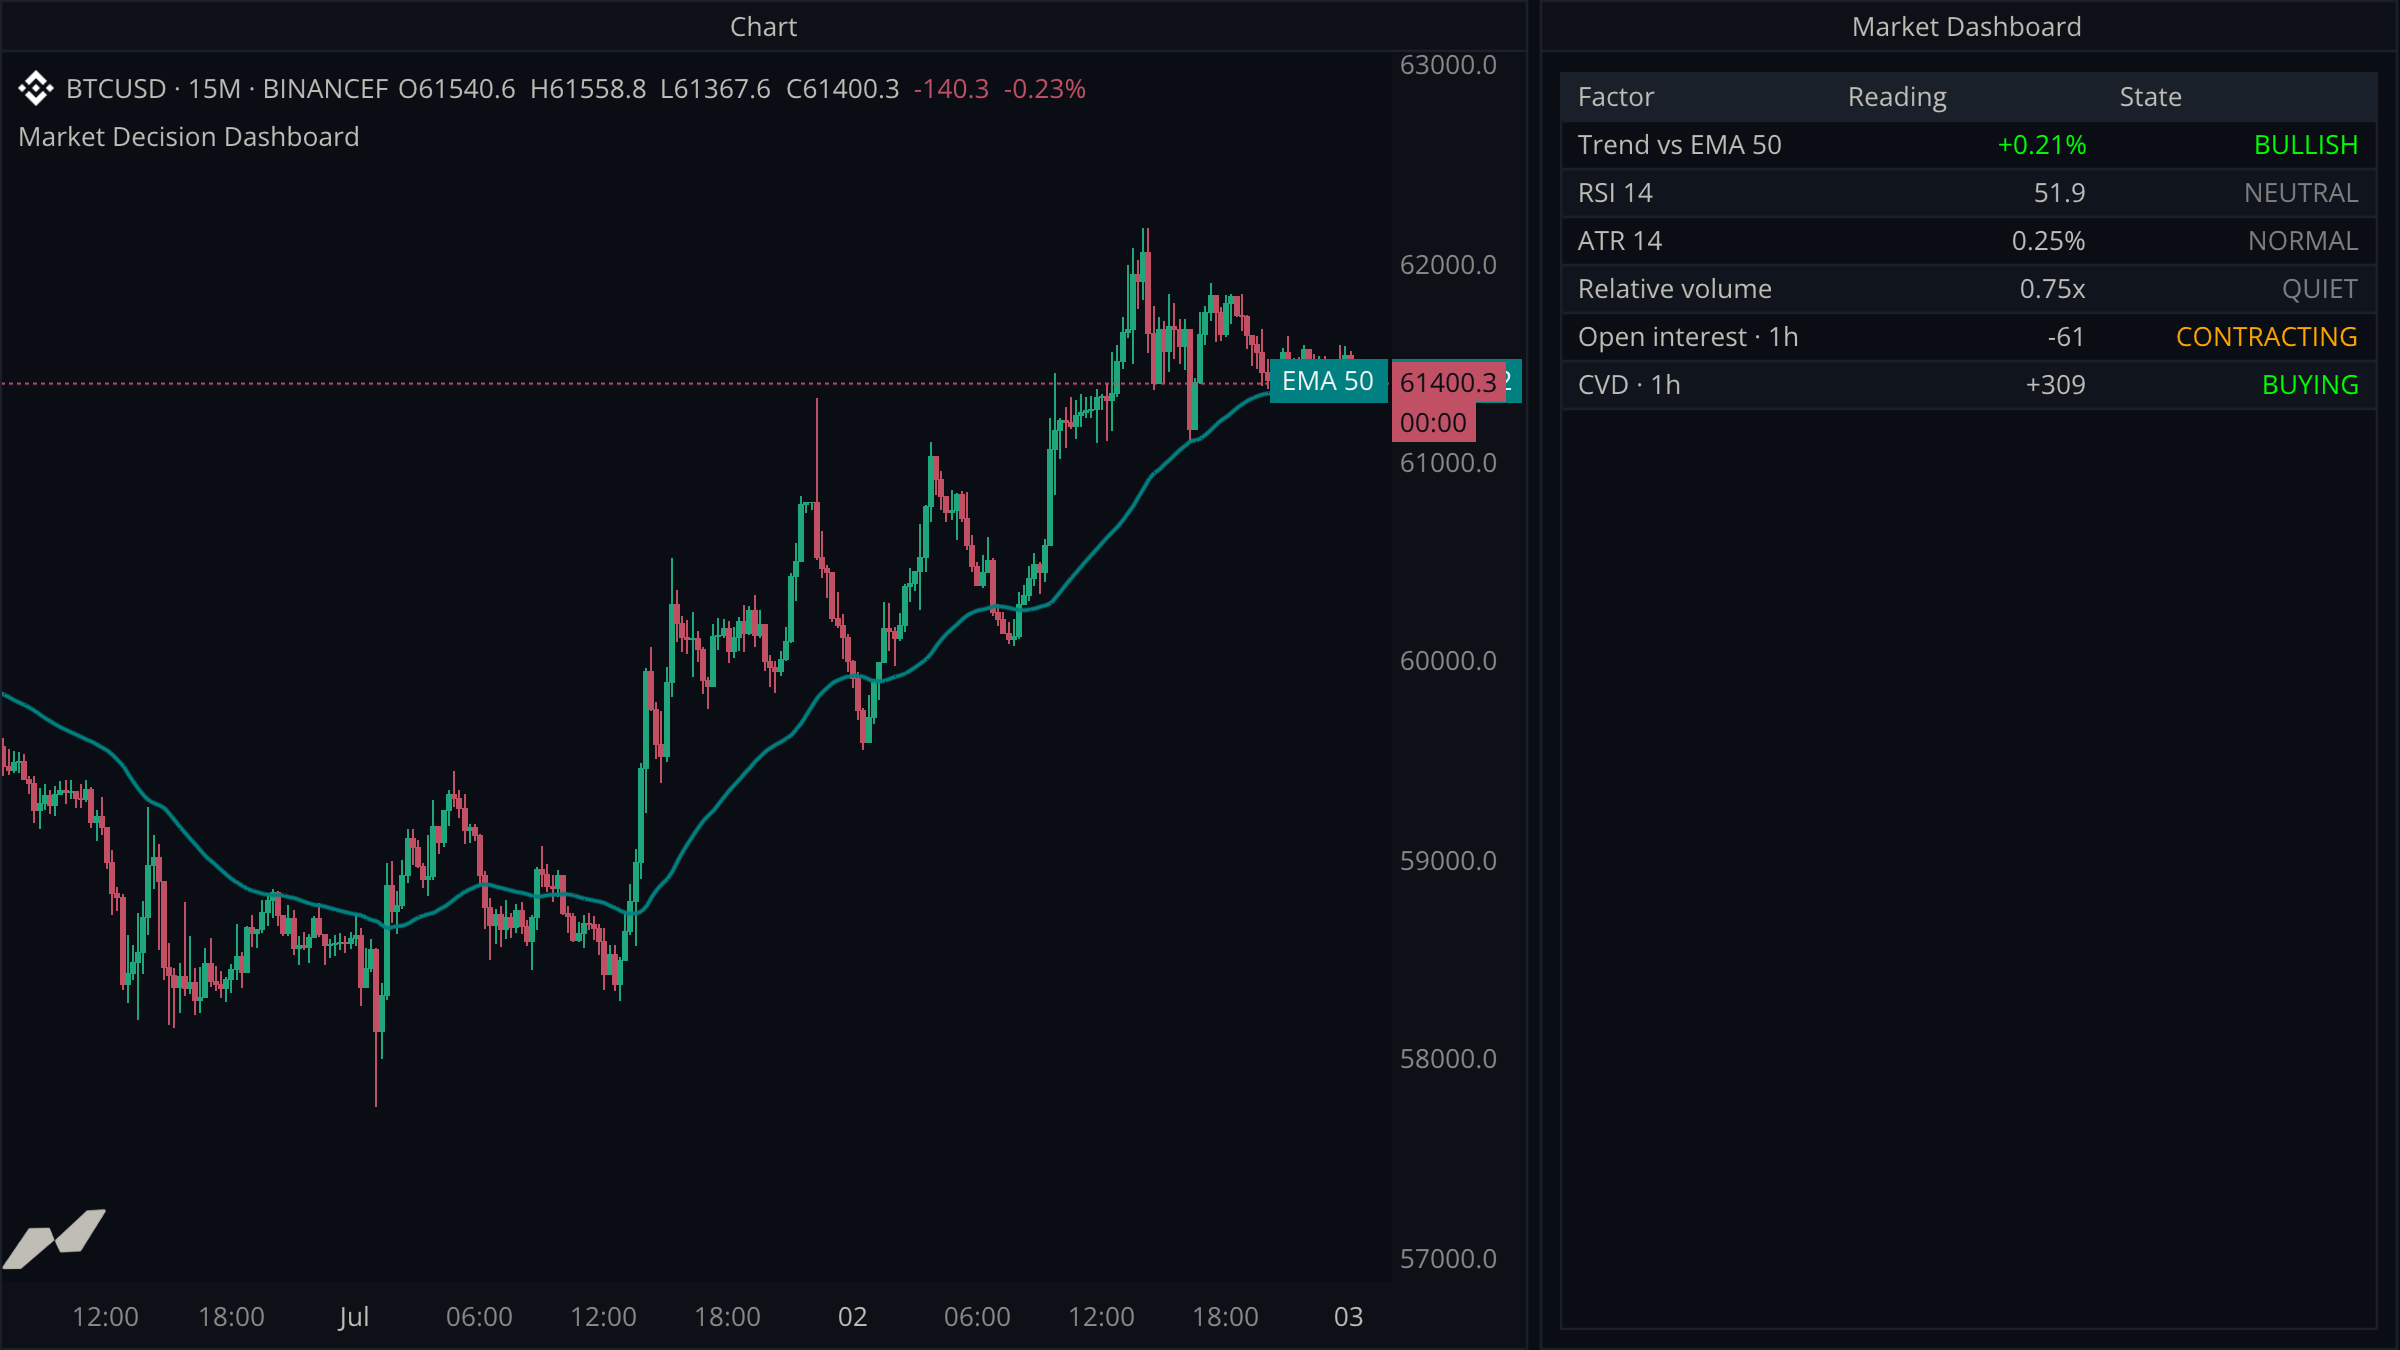The height and width of the screenshot is (1350, 2400).
Task: Select the CVD · 1h row label
Action: pyautogui.click(x=1629, y=385)
